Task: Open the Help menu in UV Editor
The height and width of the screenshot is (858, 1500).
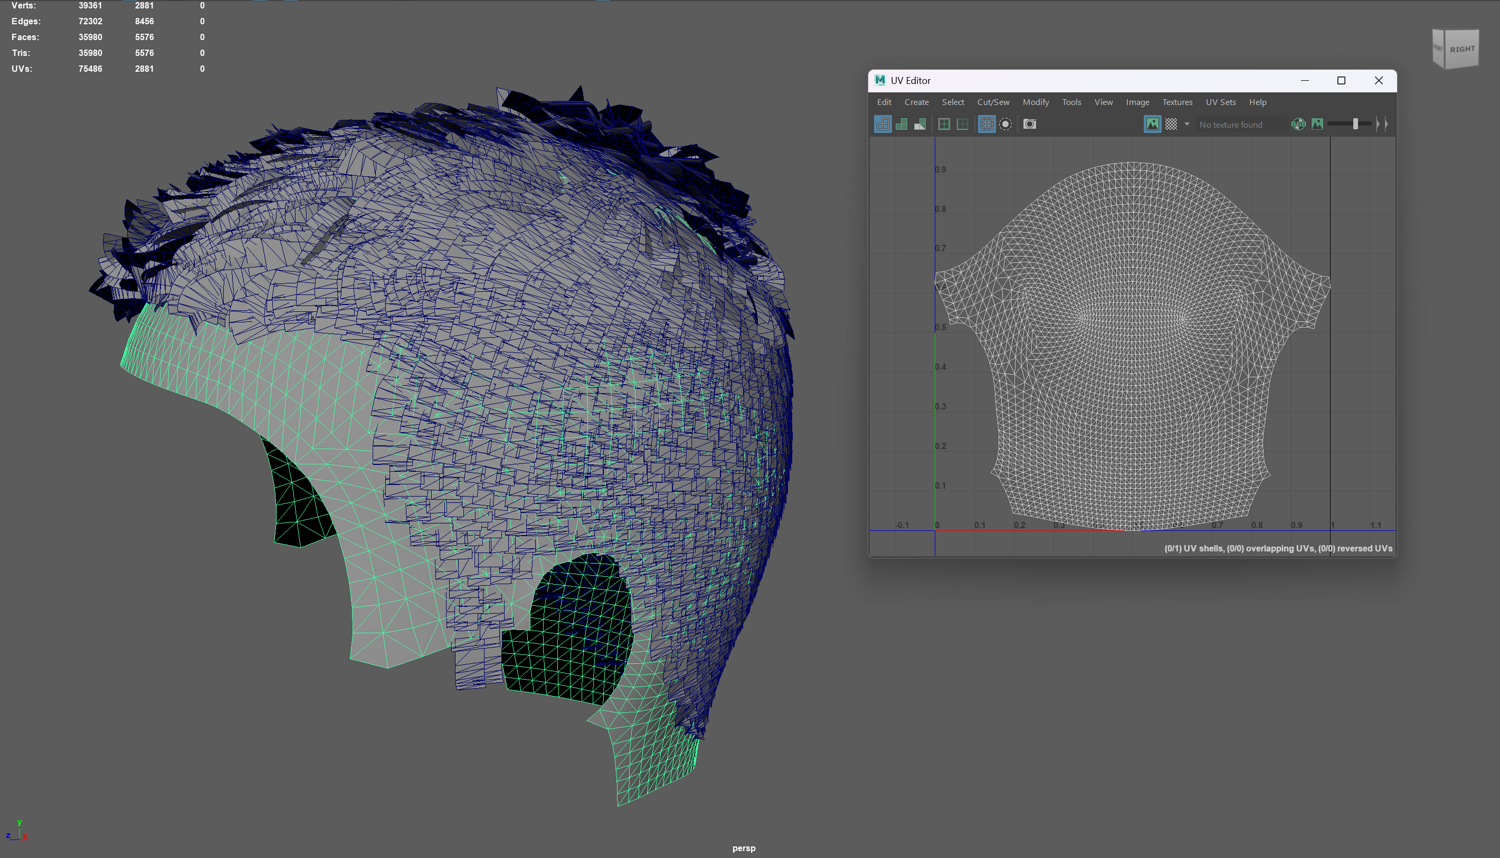Action: (x=1258, y=102)
